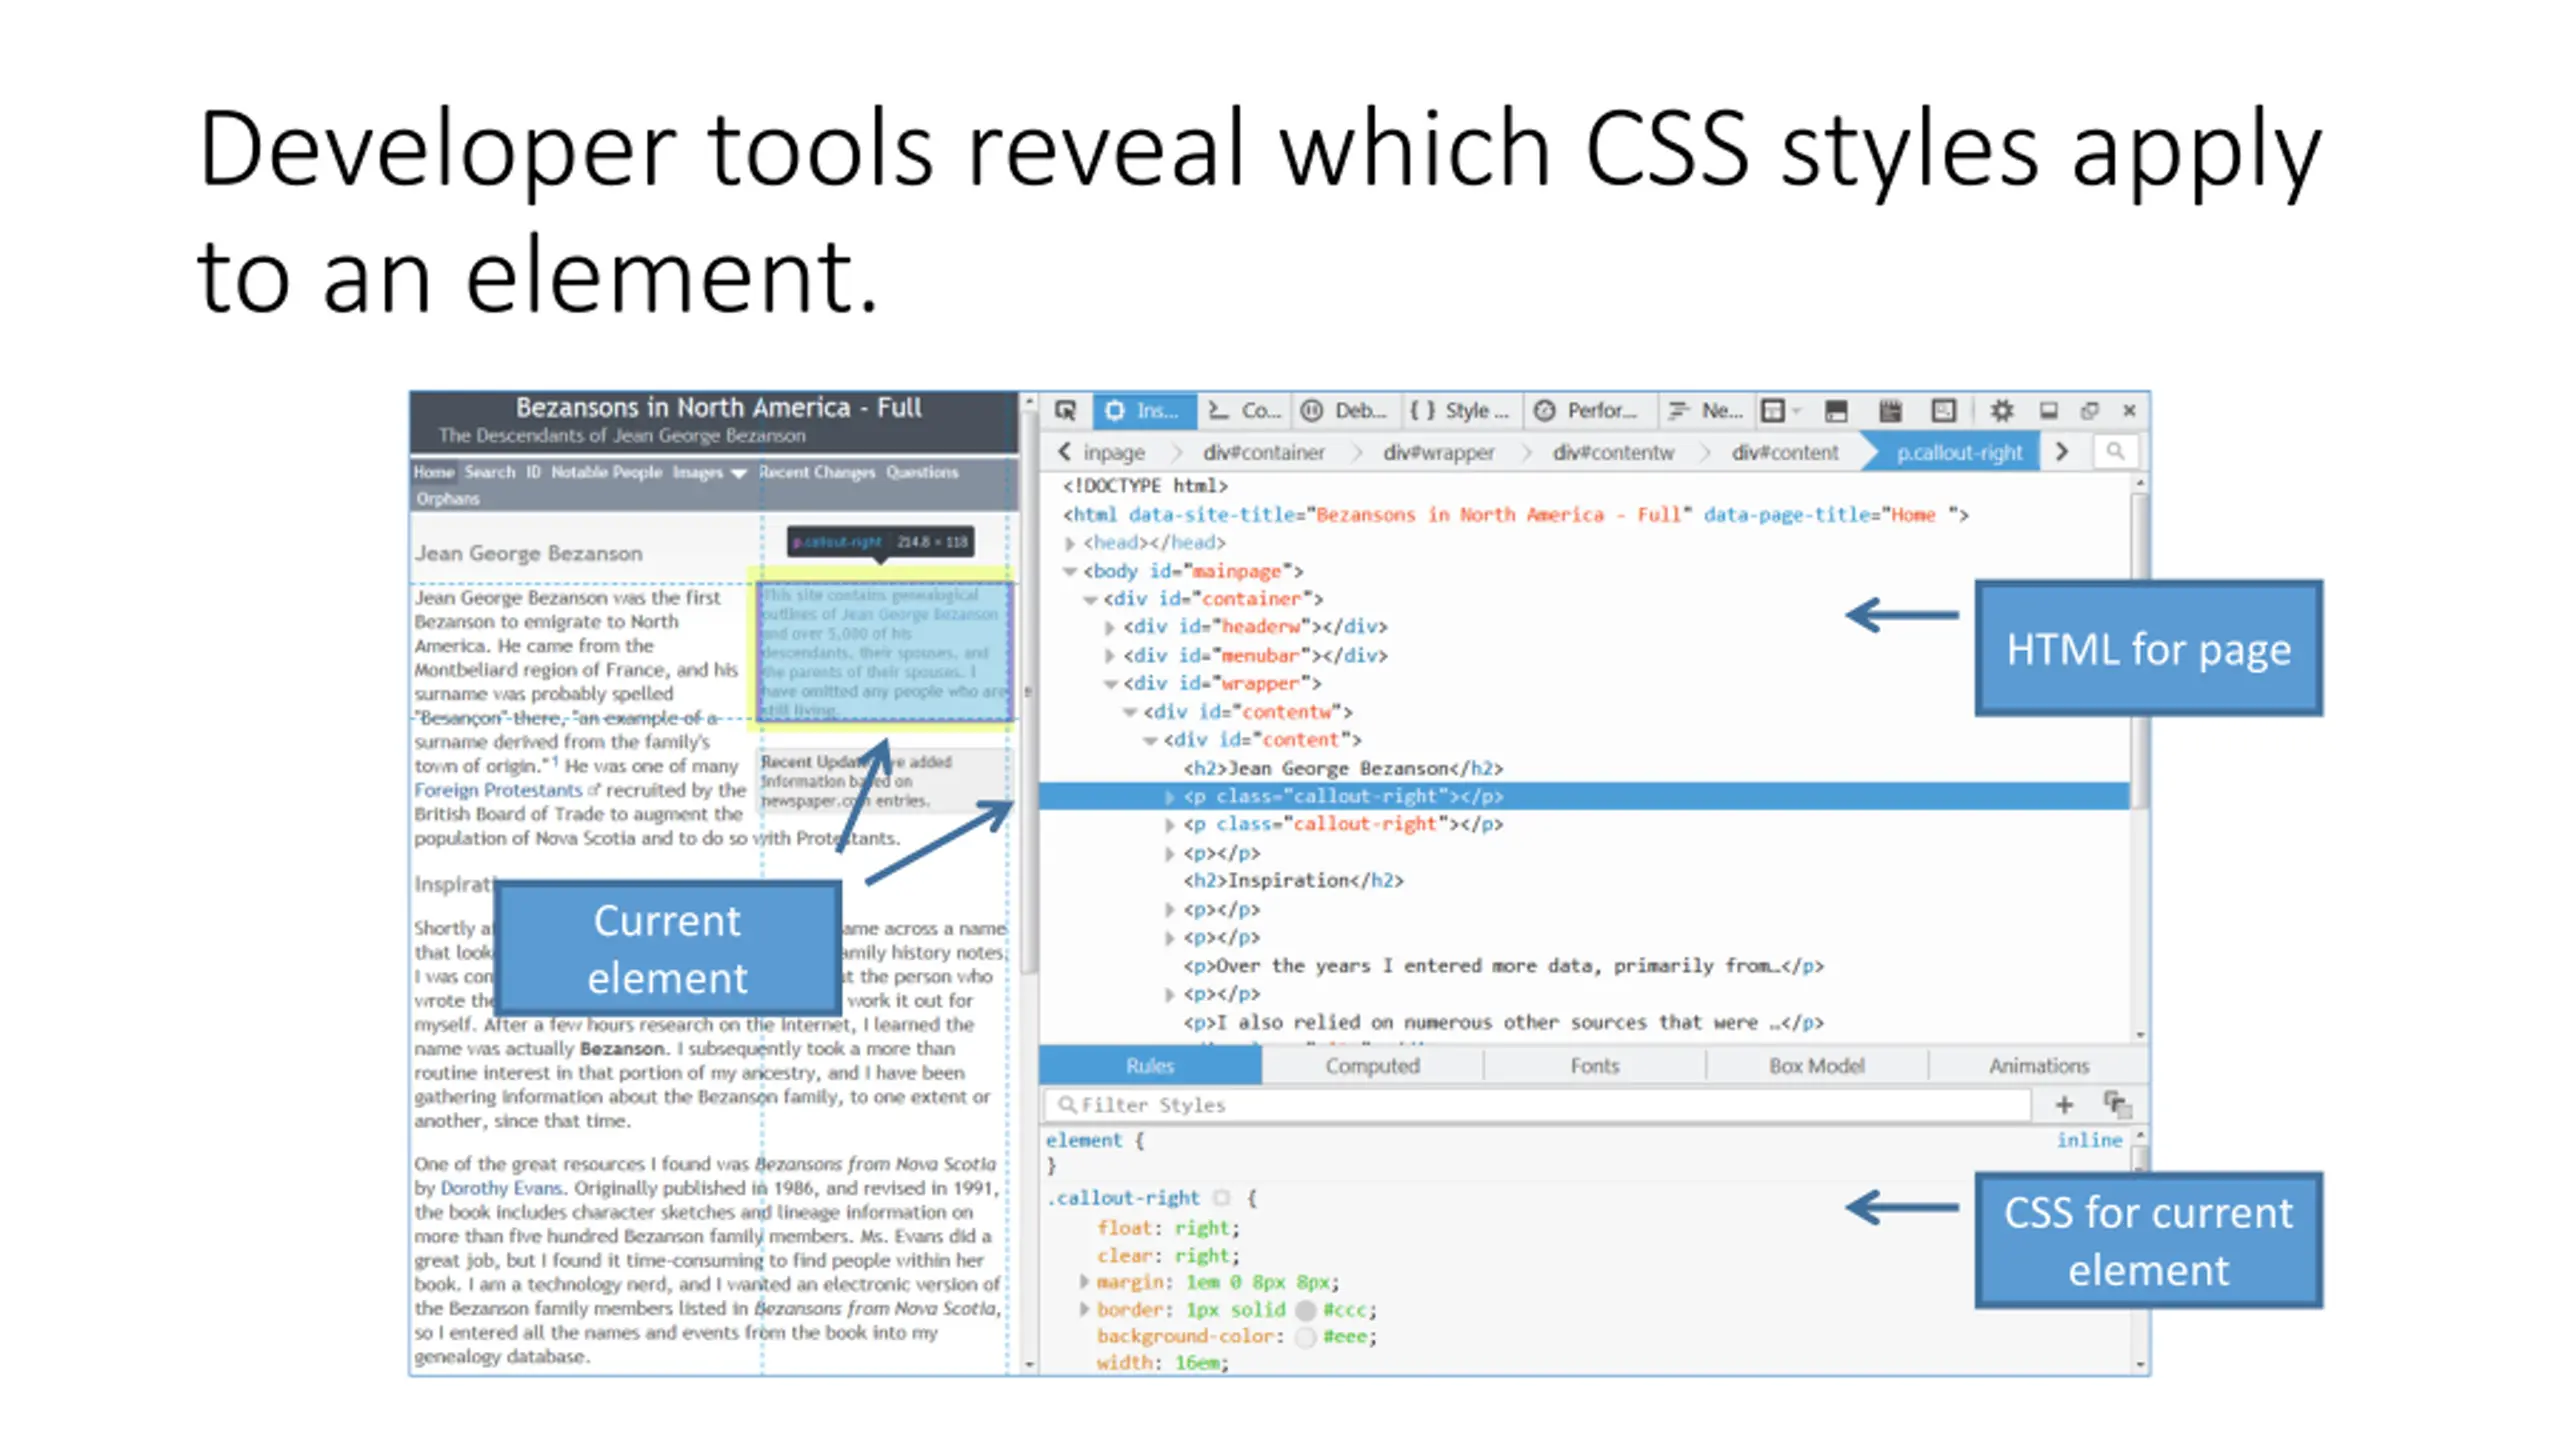The width and height of the screenshot is (2560, 1440).
Task: Activate the pick-element-from-page tool
Action: coord(1065,410)
